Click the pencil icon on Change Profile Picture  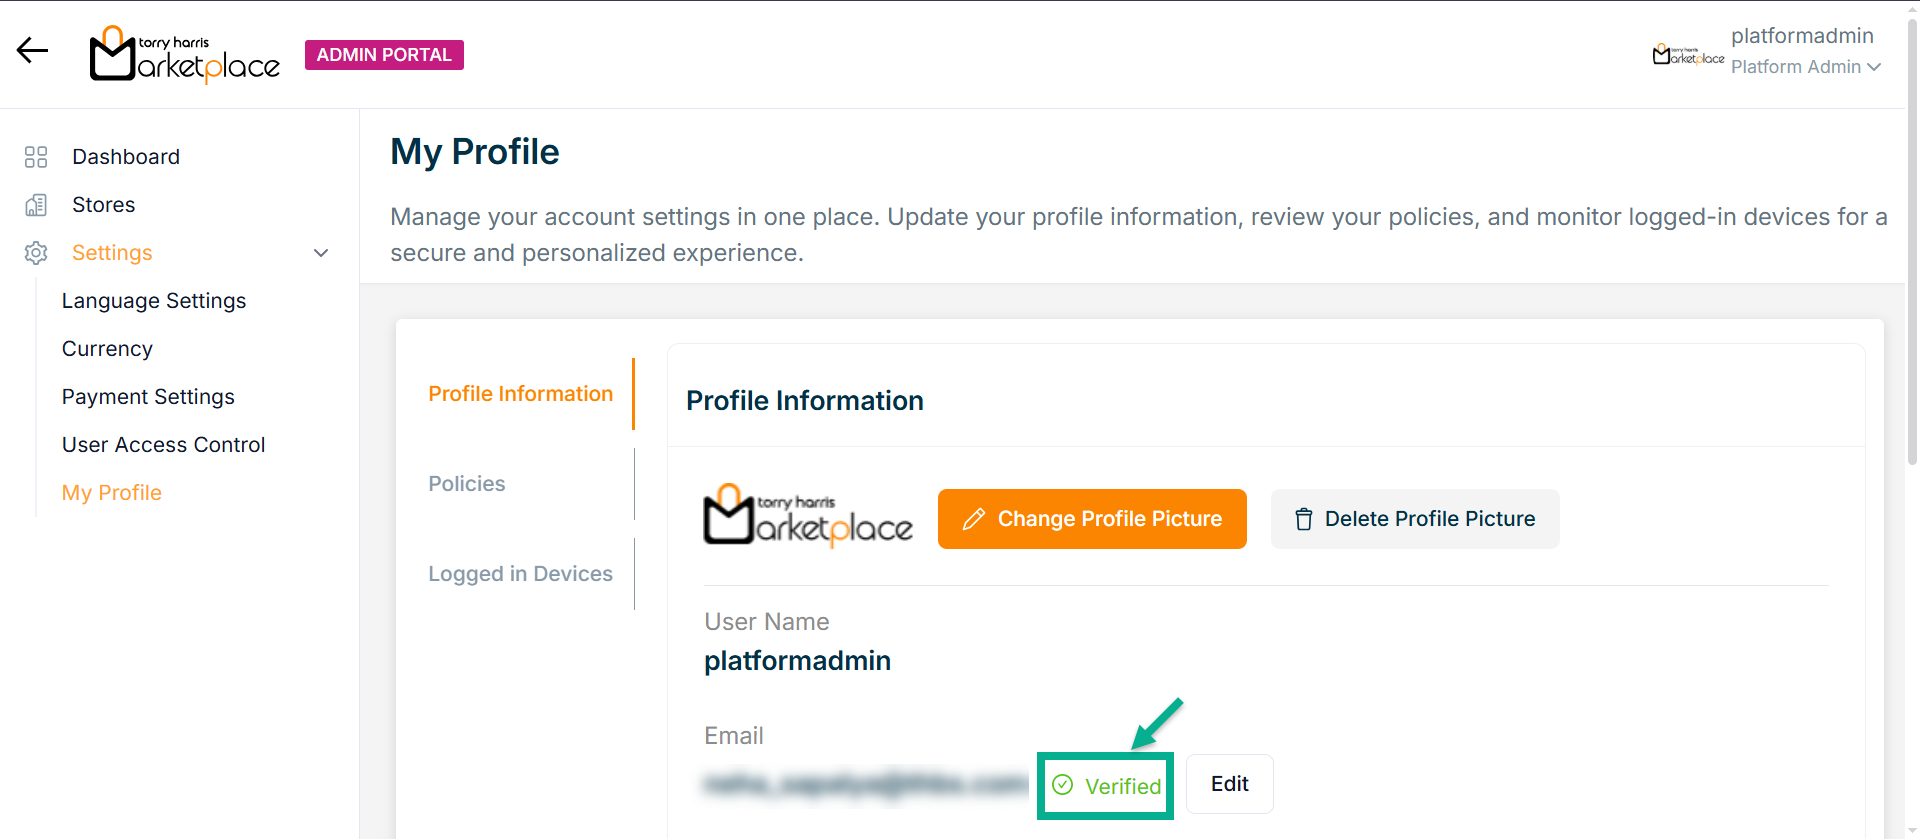973,519
